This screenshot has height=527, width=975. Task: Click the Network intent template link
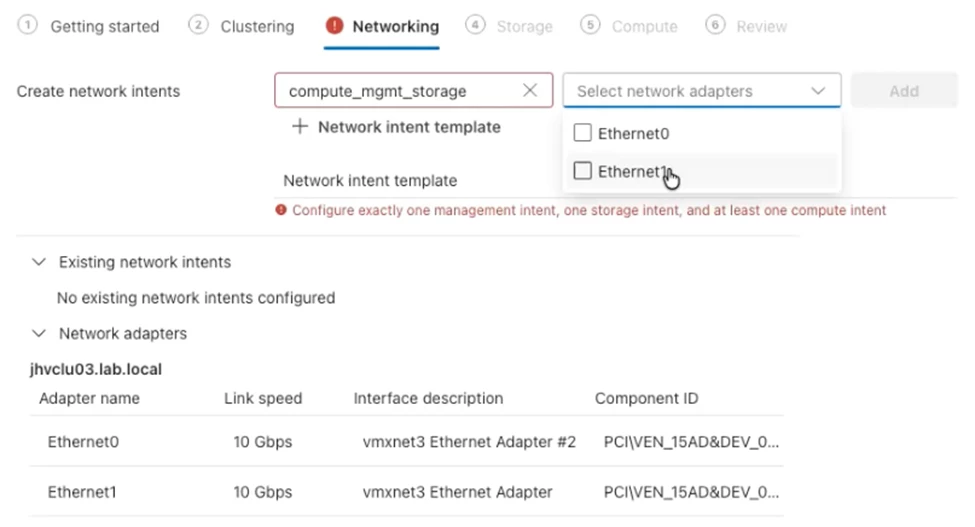[408, 127]
